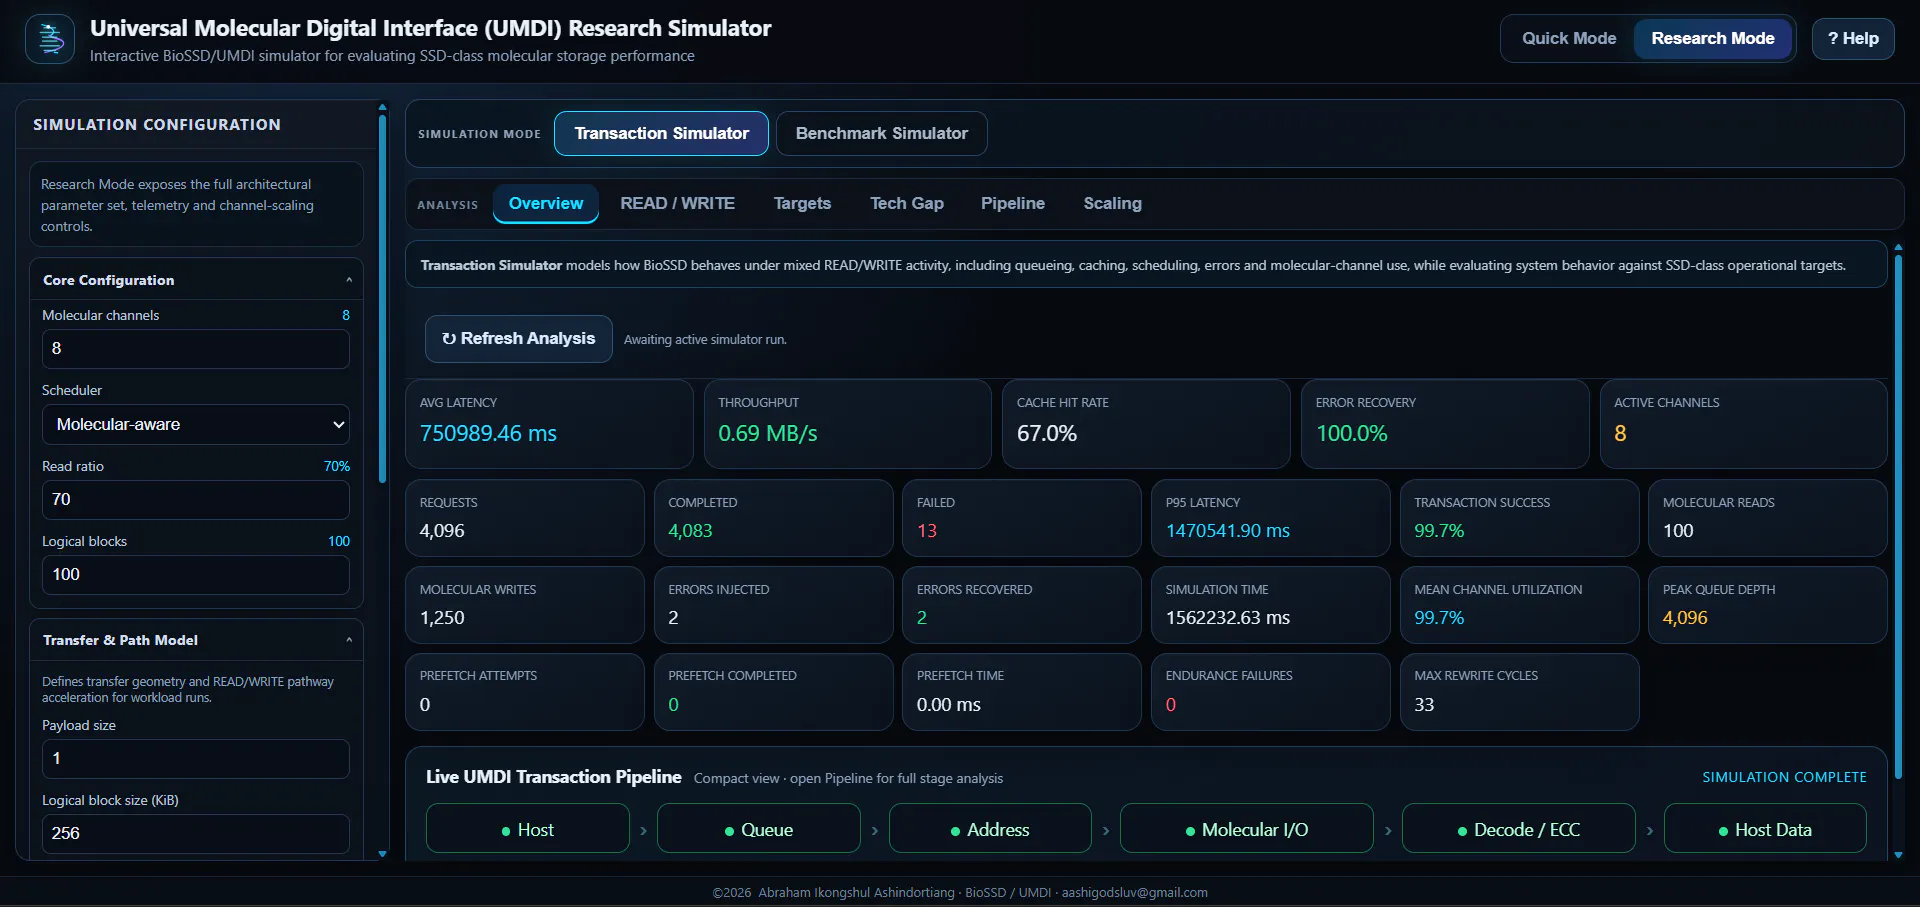This screenshot has width=1920, height=907.
Task: Select the Decode / ECC pipeline stage
Action: pyautogui.click(x=1519, y=829)
